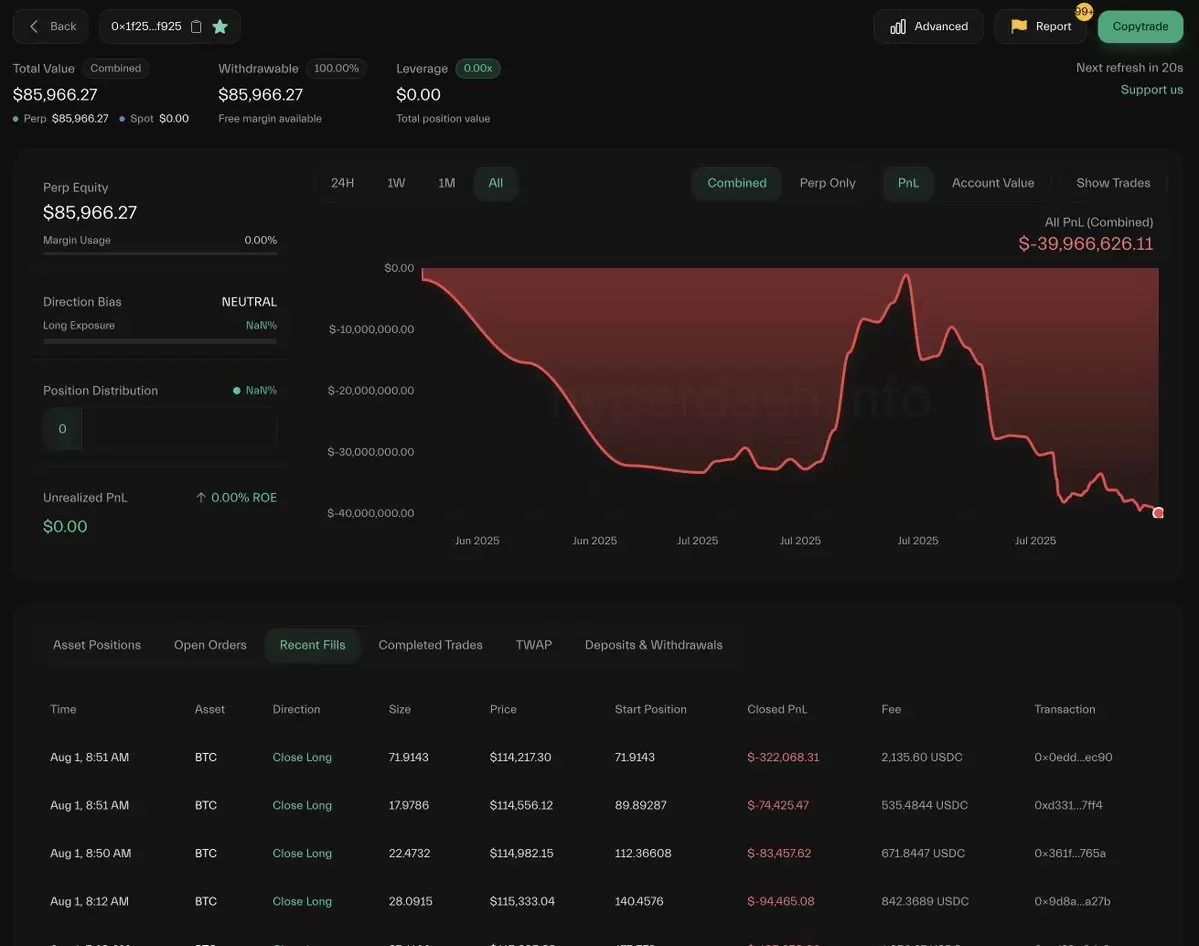This screenshot has width=1199, height=946.
Task: Click the 99+ notification badge
Action: point(1084,12)
